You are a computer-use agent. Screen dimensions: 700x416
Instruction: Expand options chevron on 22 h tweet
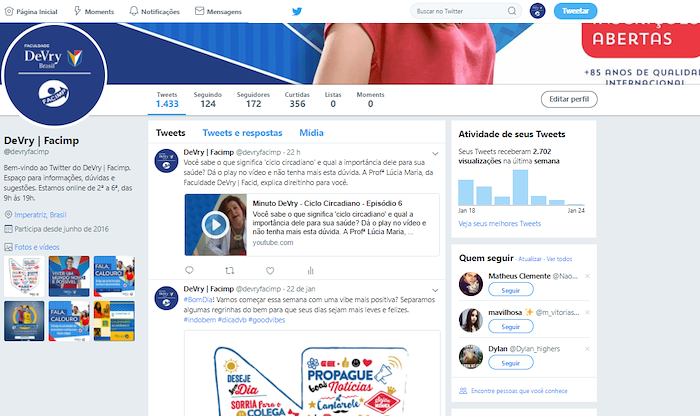435,154
